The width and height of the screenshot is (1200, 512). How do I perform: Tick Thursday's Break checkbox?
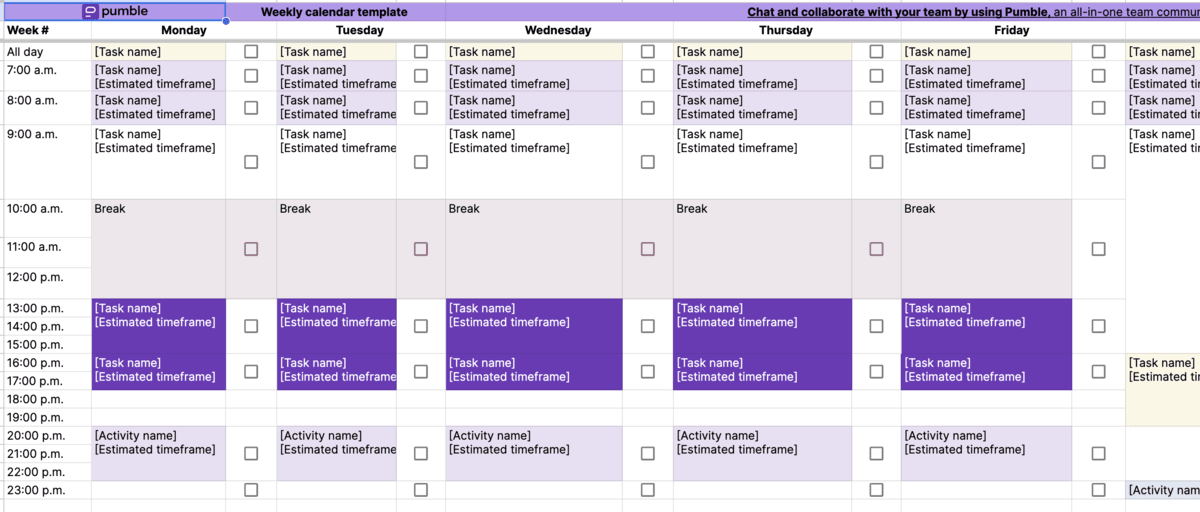coord(876,249)
